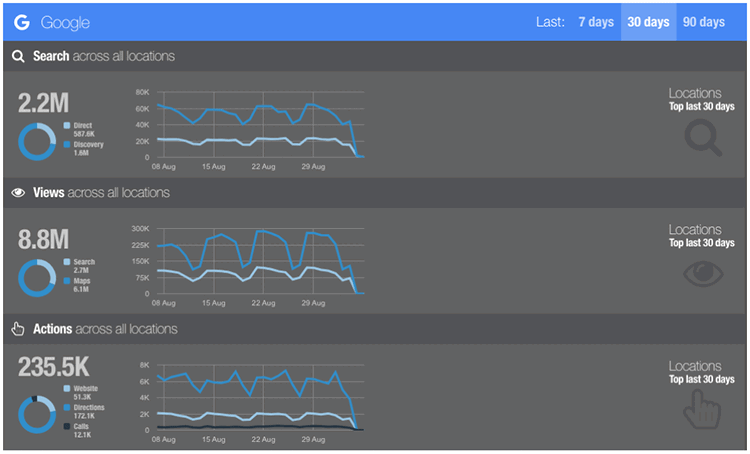Click the 2.2M search total
The width and height of the screenshot is (750, 454).
(44, 103)
